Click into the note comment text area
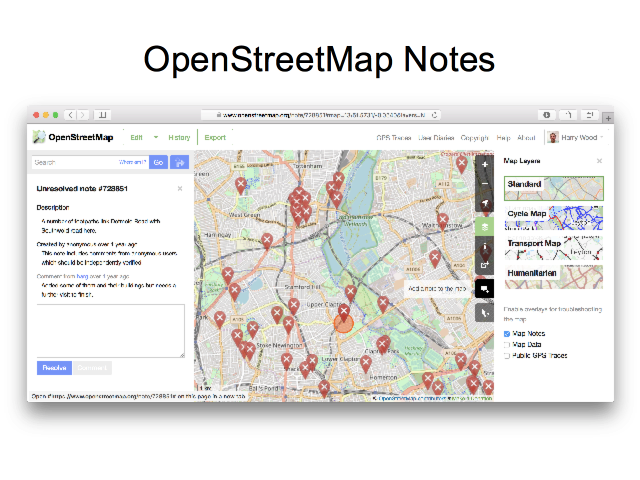The width and height of the screenshot is (640, 480). coord(111,331)
